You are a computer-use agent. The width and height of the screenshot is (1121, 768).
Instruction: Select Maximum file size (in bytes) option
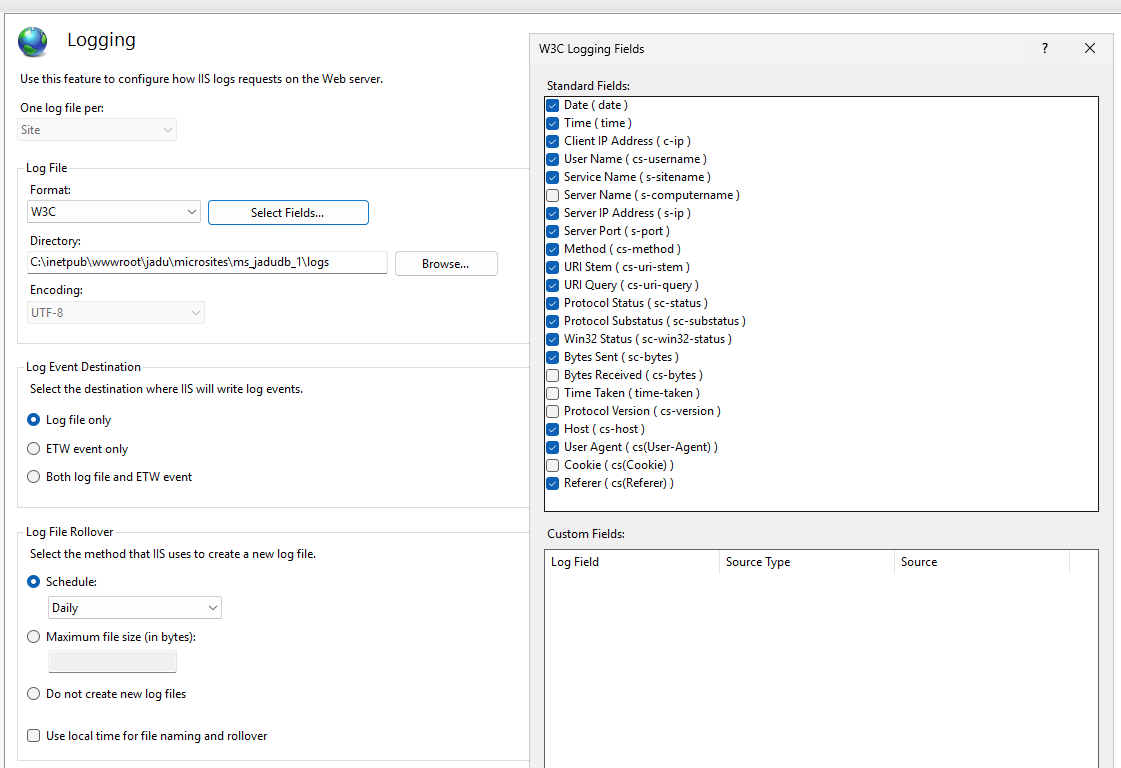34,636
